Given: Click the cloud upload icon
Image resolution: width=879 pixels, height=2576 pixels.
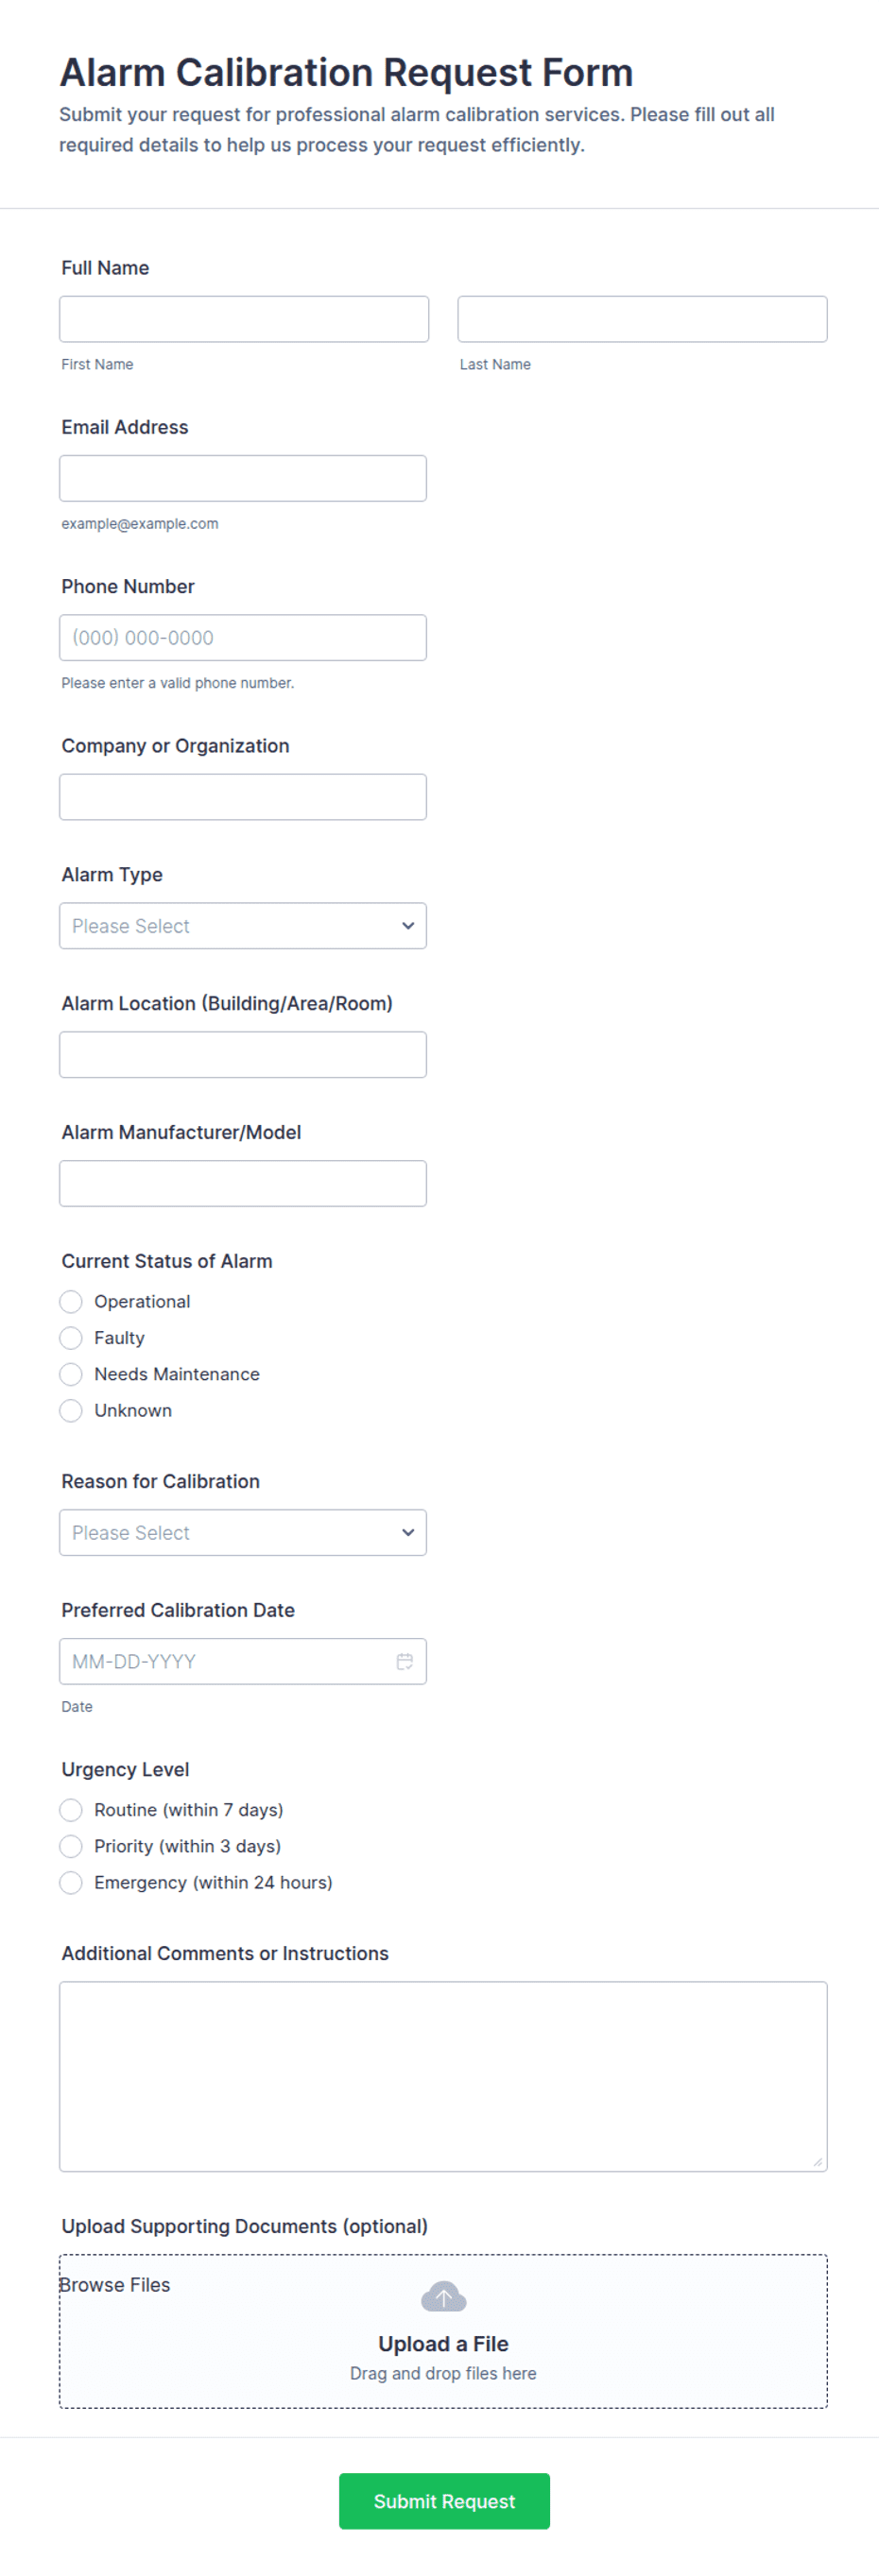Looking at the screenshot, I should click(x=443, y=2297).
